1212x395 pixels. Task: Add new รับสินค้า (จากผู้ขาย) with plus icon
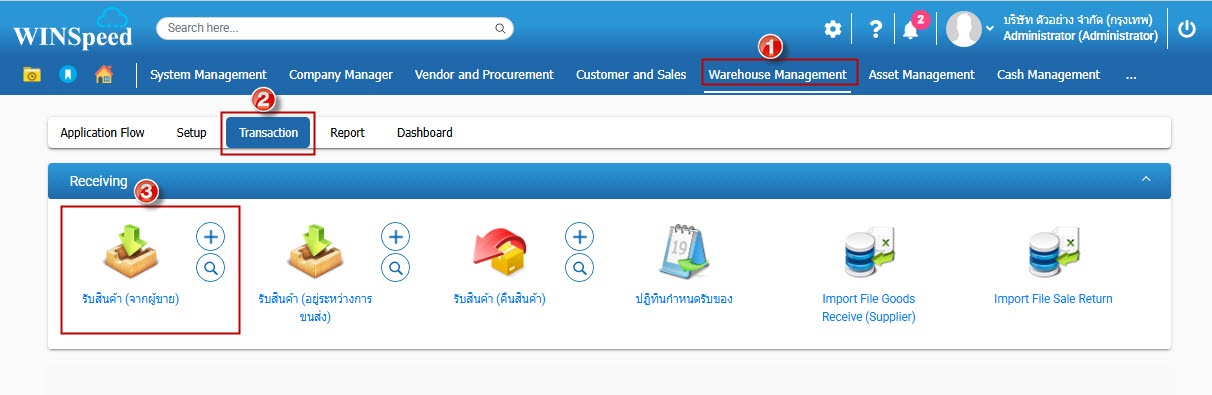click(210, 236)
